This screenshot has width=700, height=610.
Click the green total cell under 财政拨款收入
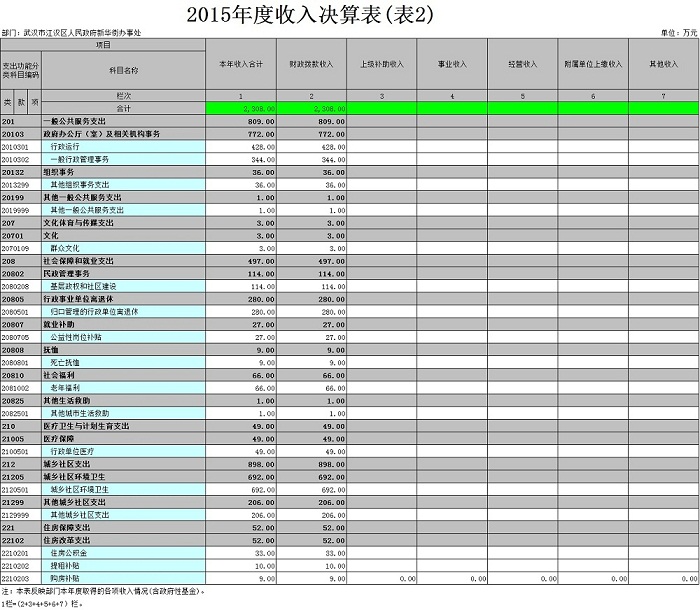pos(310,107)
